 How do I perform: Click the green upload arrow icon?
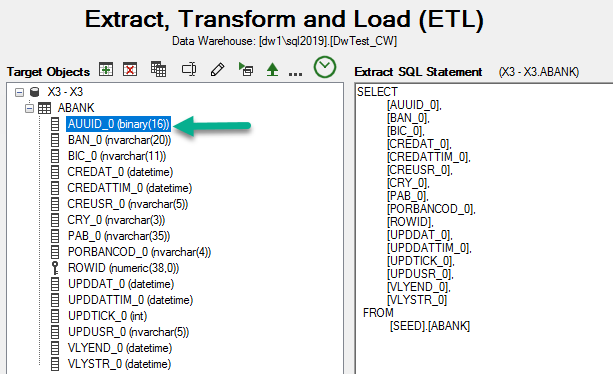click(272, 70)
